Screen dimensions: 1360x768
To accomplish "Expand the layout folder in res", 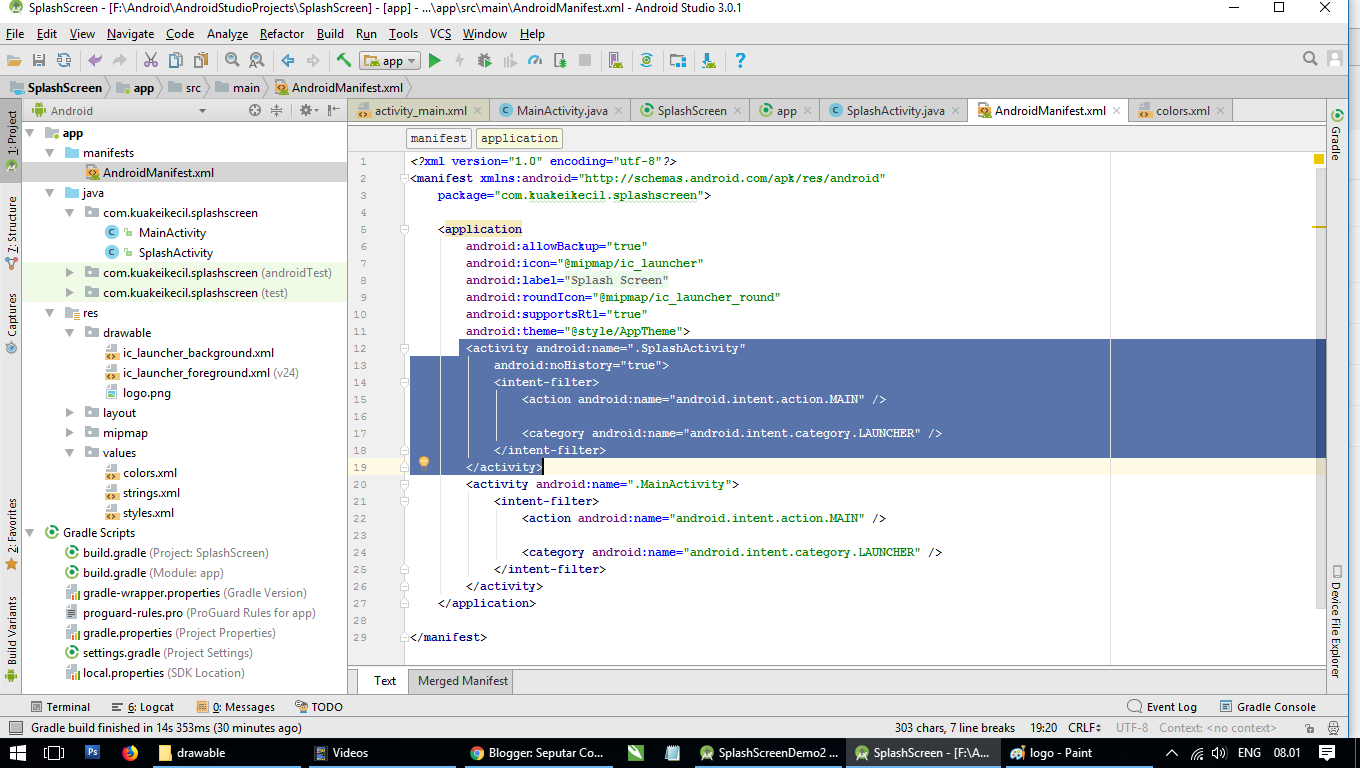I will point(67,412).
